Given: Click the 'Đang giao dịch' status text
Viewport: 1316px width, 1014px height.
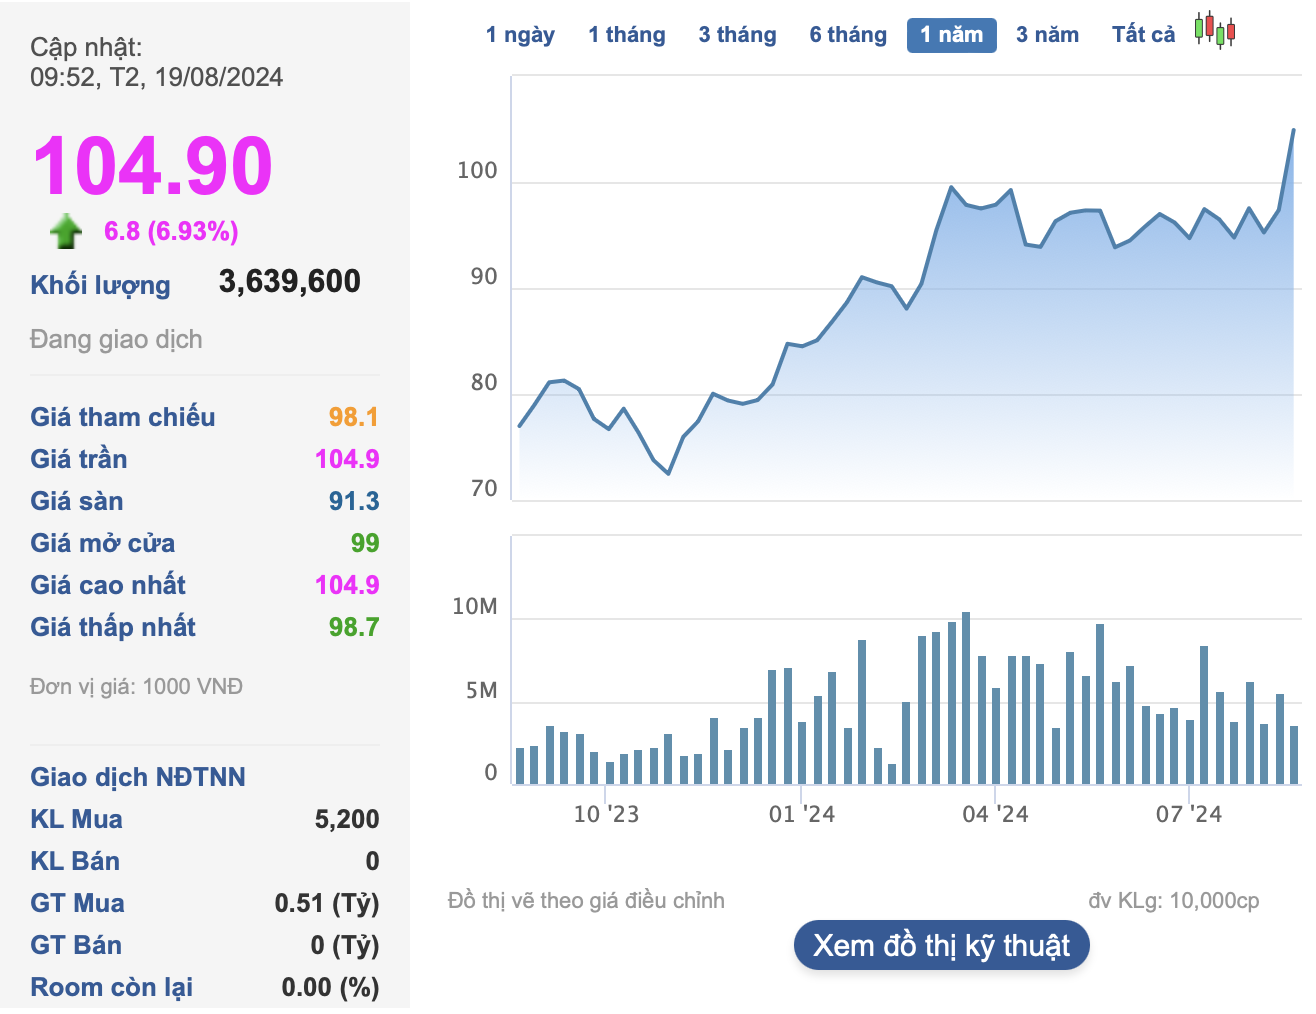Looking at the screenshot, I should click(x=116, y=339).
